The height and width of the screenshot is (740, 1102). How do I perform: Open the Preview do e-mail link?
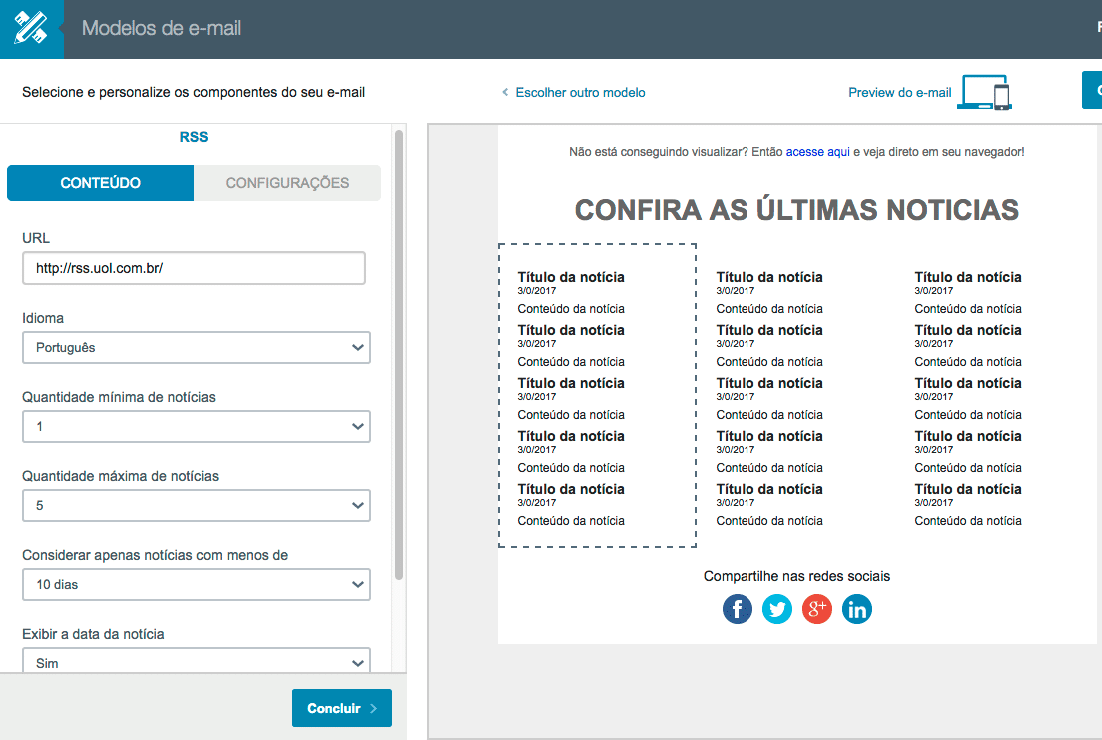[x=899, y=93]
